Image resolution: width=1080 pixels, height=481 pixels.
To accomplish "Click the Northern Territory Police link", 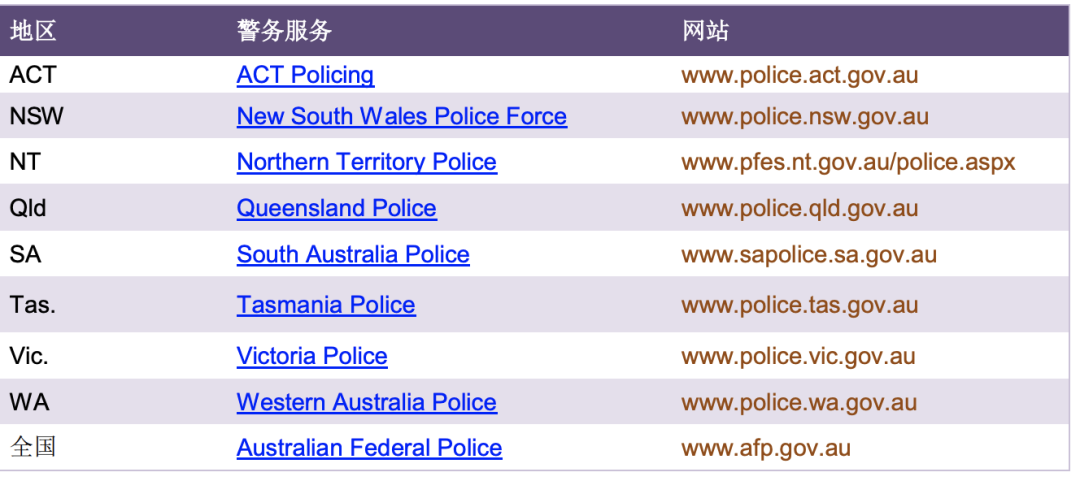I will [366, 162].
